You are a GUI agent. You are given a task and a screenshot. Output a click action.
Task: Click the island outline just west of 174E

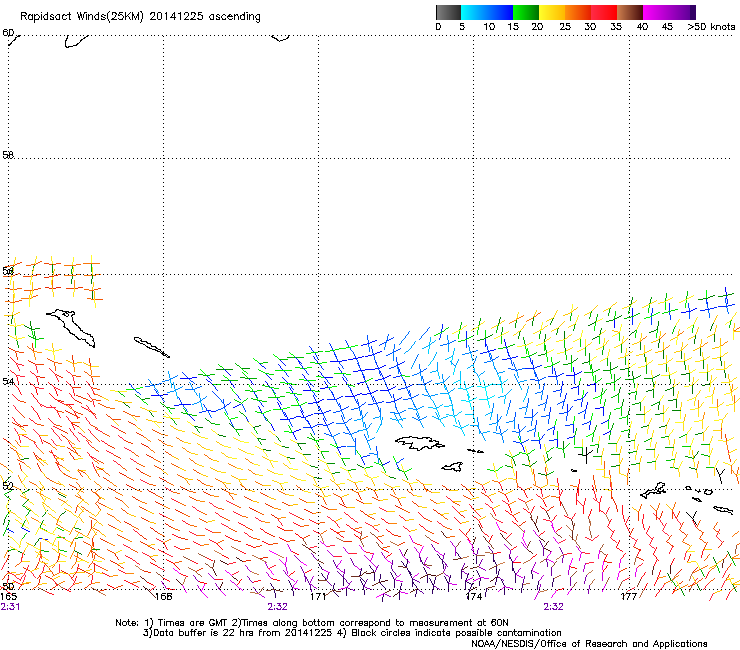(453, 467)
